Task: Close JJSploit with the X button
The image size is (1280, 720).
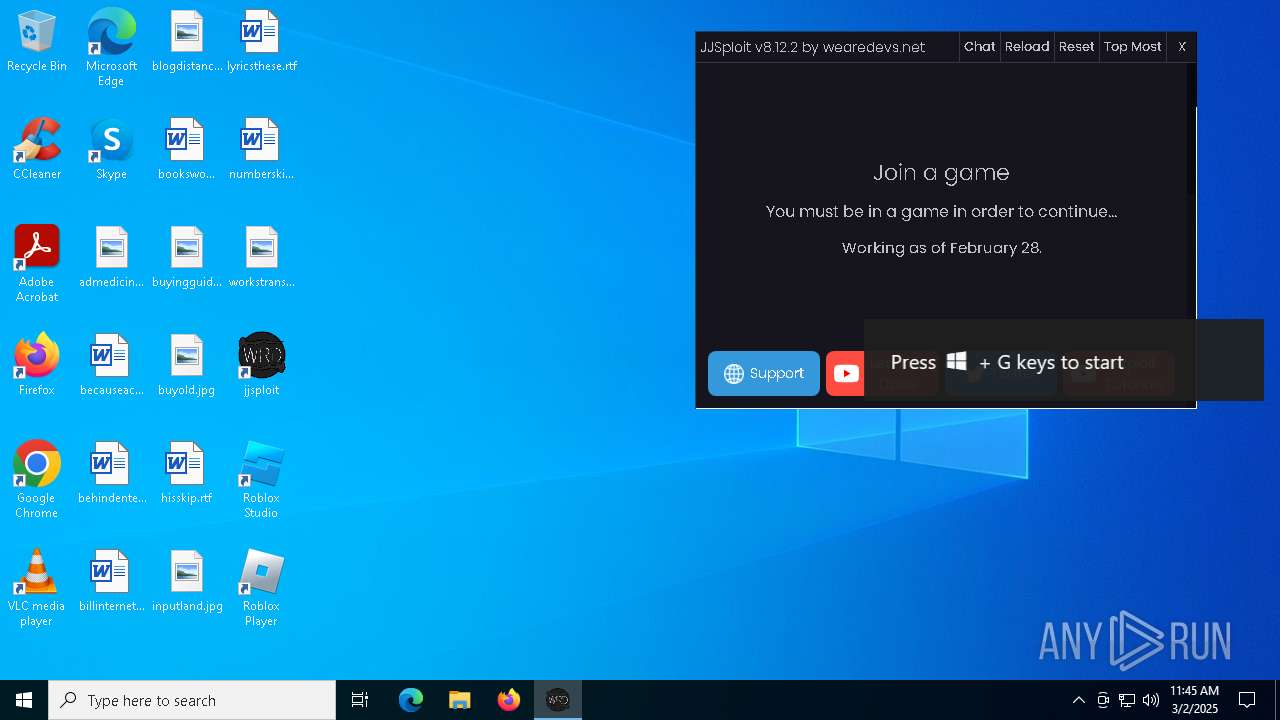Action: [1182, 47]
